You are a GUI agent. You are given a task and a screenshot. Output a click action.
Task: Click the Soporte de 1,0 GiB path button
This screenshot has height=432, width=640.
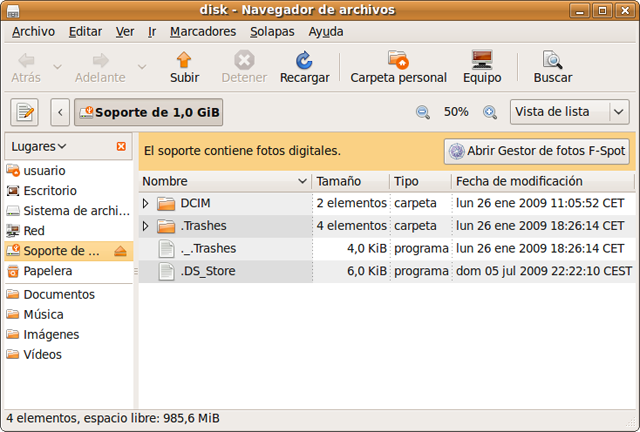(x=148, y=112)
